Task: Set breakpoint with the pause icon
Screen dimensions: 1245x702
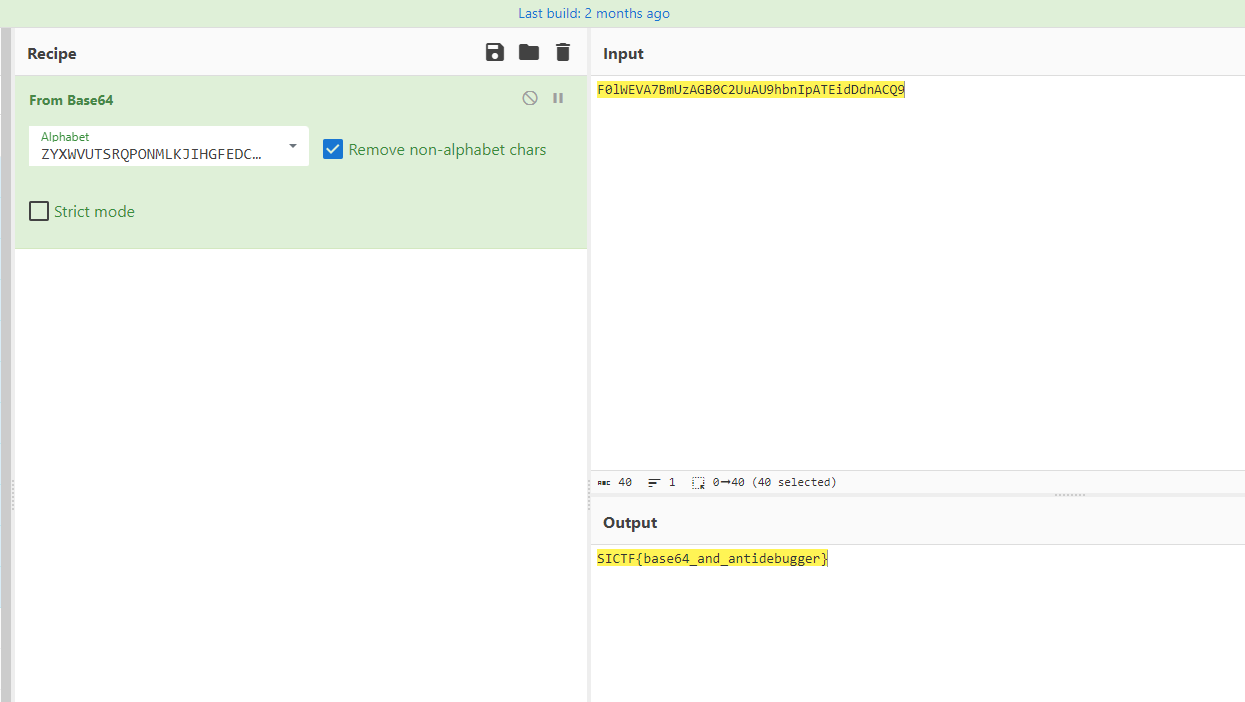Action: (x=558, y=98)
